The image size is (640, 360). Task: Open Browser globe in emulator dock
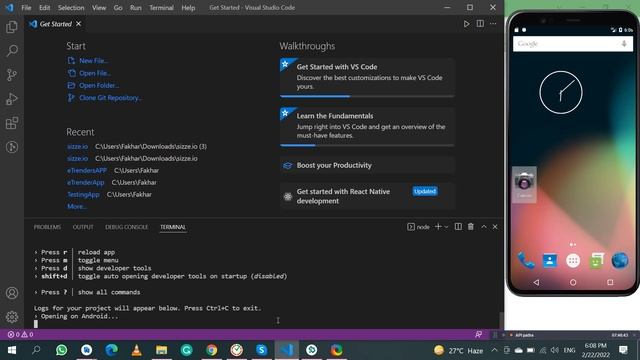[620, 260]
